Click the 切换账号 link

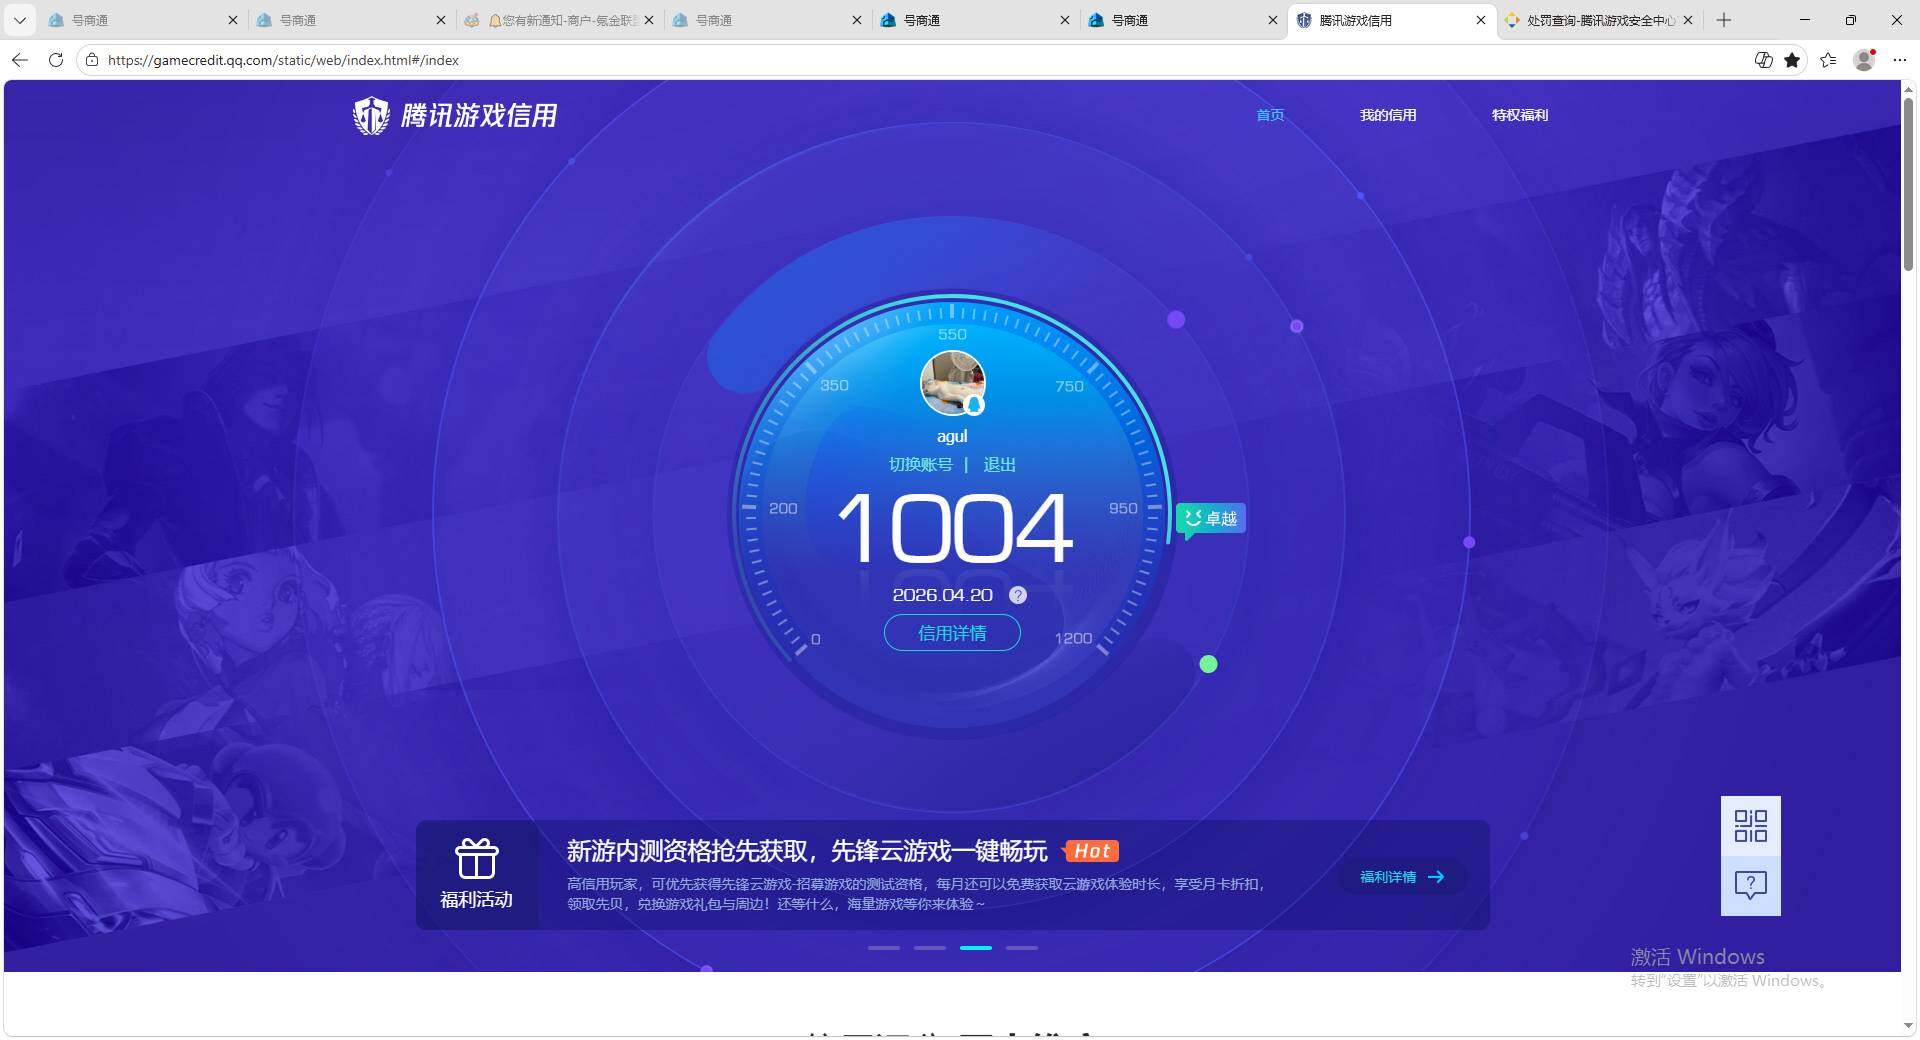click(921, 464)
